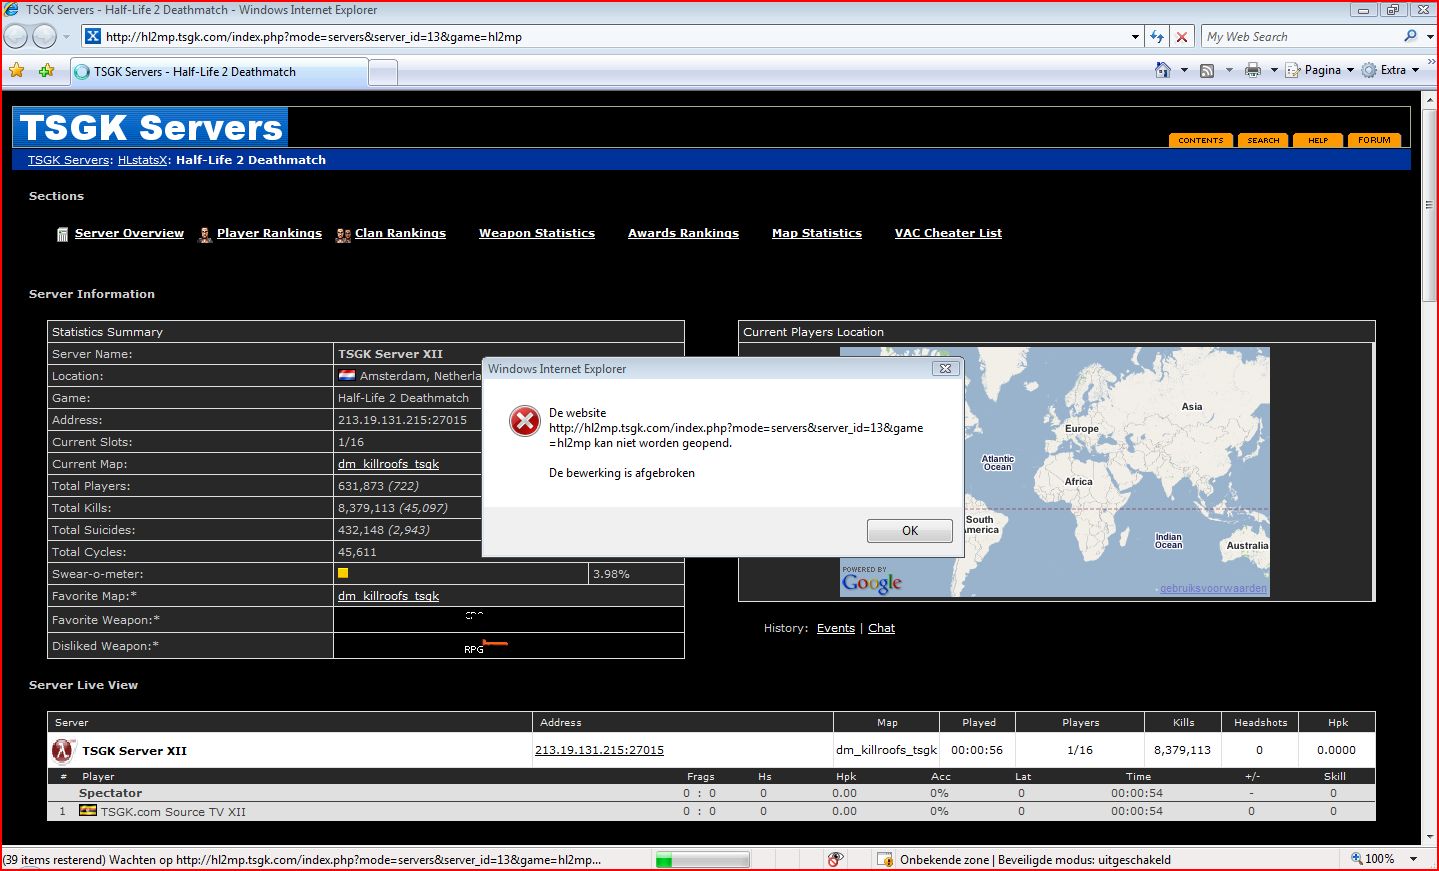Click the HLstatsX breadcrumb link
Image resolution: width=1439 pixels, height=871 pixels.
pos(142,160)
